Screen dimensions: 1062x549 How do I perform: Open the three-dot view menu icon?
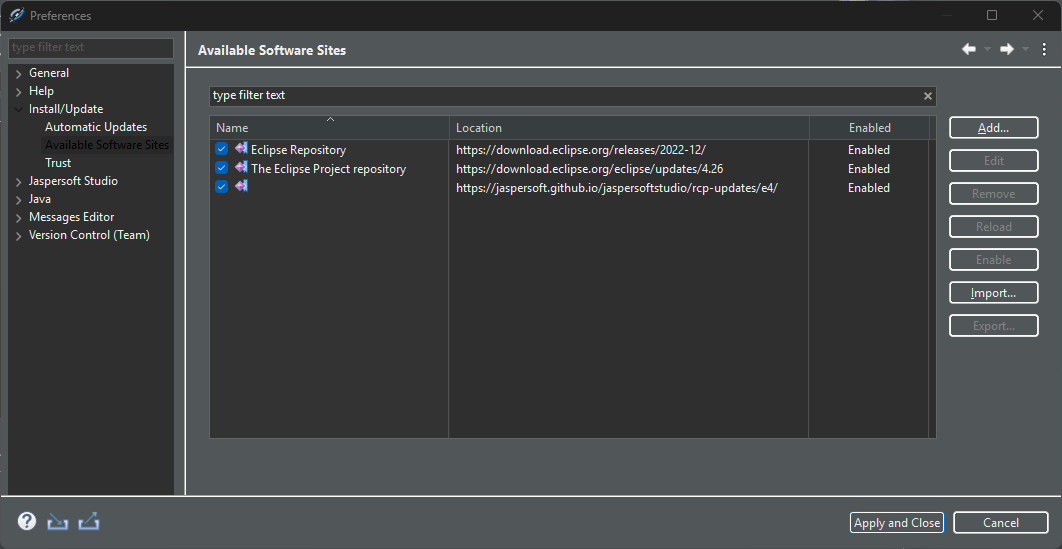pos(1044,49)
